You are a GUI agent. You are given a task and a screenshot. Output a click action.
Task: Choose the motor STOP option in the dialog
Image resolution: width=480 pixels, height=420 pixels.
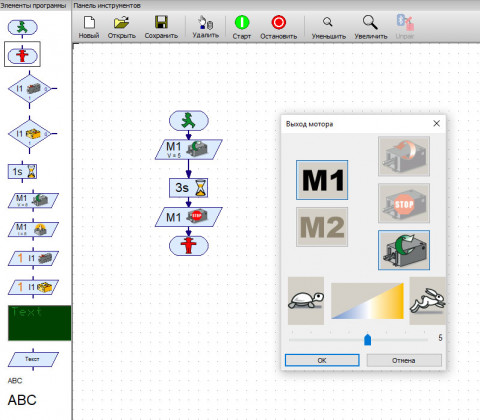(x=404, y=203)
